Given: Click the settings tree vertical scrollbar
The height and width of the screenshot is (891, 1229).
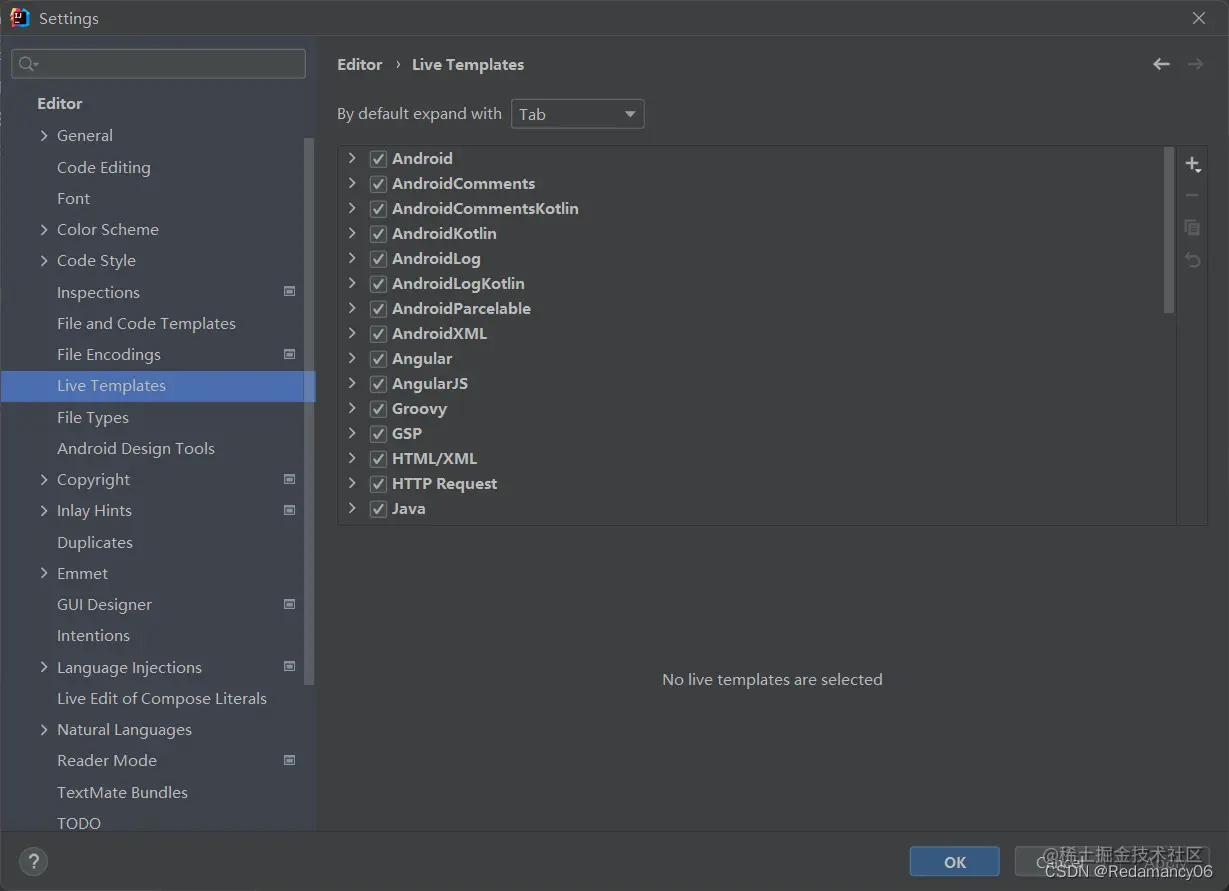Looking at the screenshot, I should point(309,410).
